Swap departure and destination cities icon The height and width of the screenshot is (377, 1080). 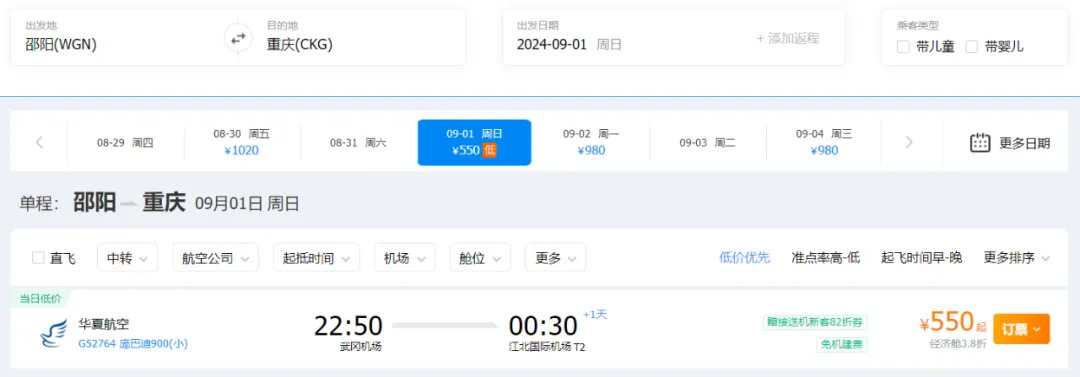tap(238, 39)
